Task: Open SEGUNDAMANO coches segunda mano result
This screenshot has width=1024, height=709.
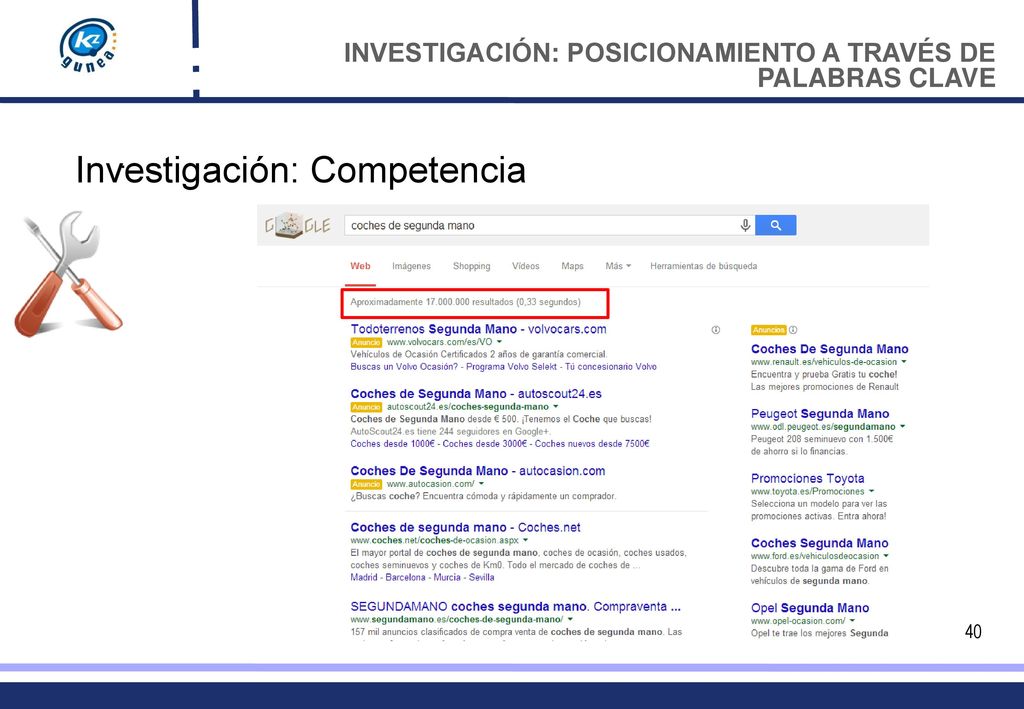Action: click(x=515, y=607)
